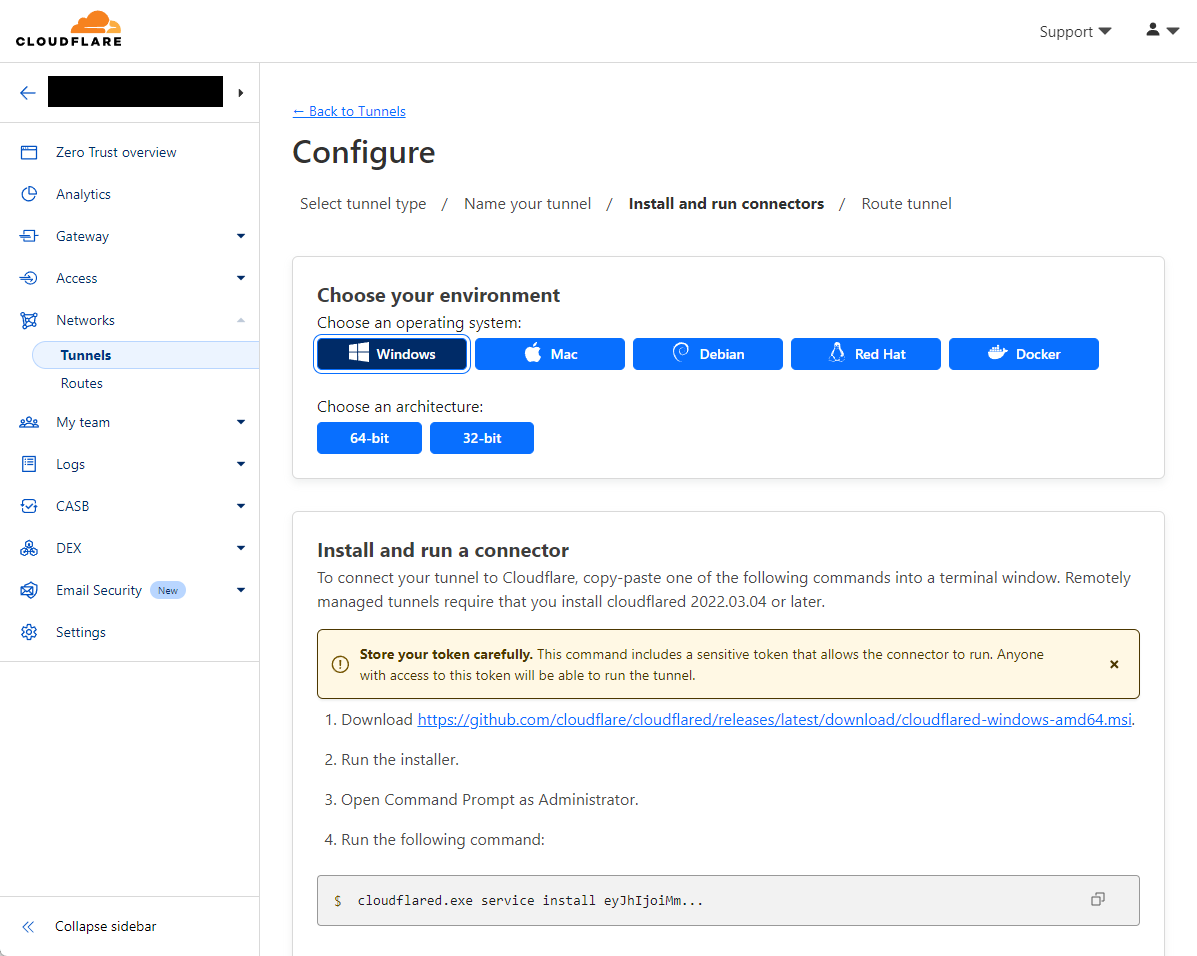Choose Windows operating system
The width and height of the screenshot is (1197, 956).
[x=392, y=354]
